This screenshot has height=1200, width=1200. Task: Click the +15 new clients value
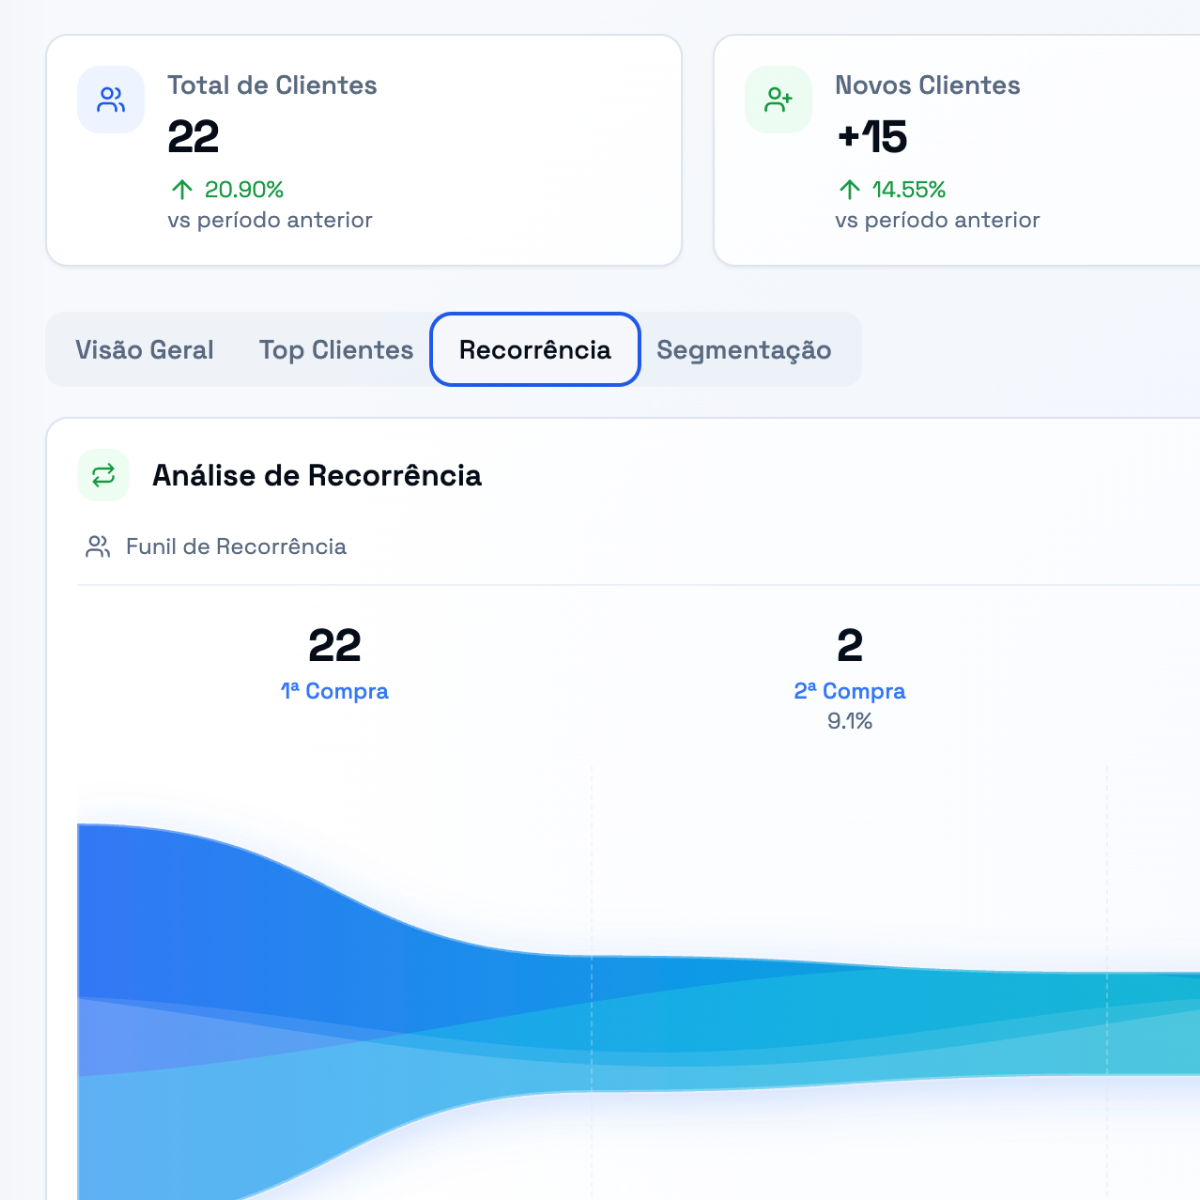[872, 137]
